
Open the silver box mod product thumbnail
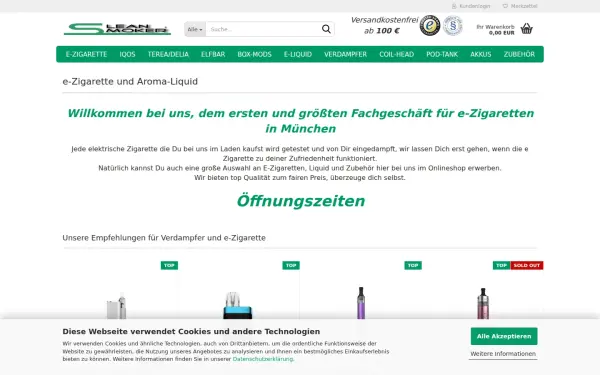(117, 305)
